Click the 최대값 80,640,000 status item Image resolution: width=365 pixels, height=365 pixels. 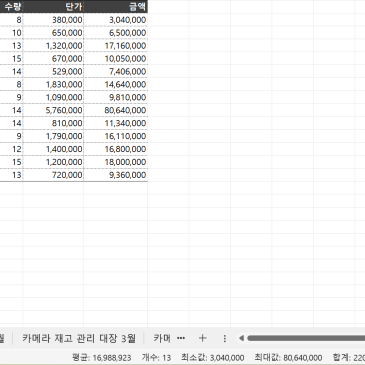pos(288,358)
